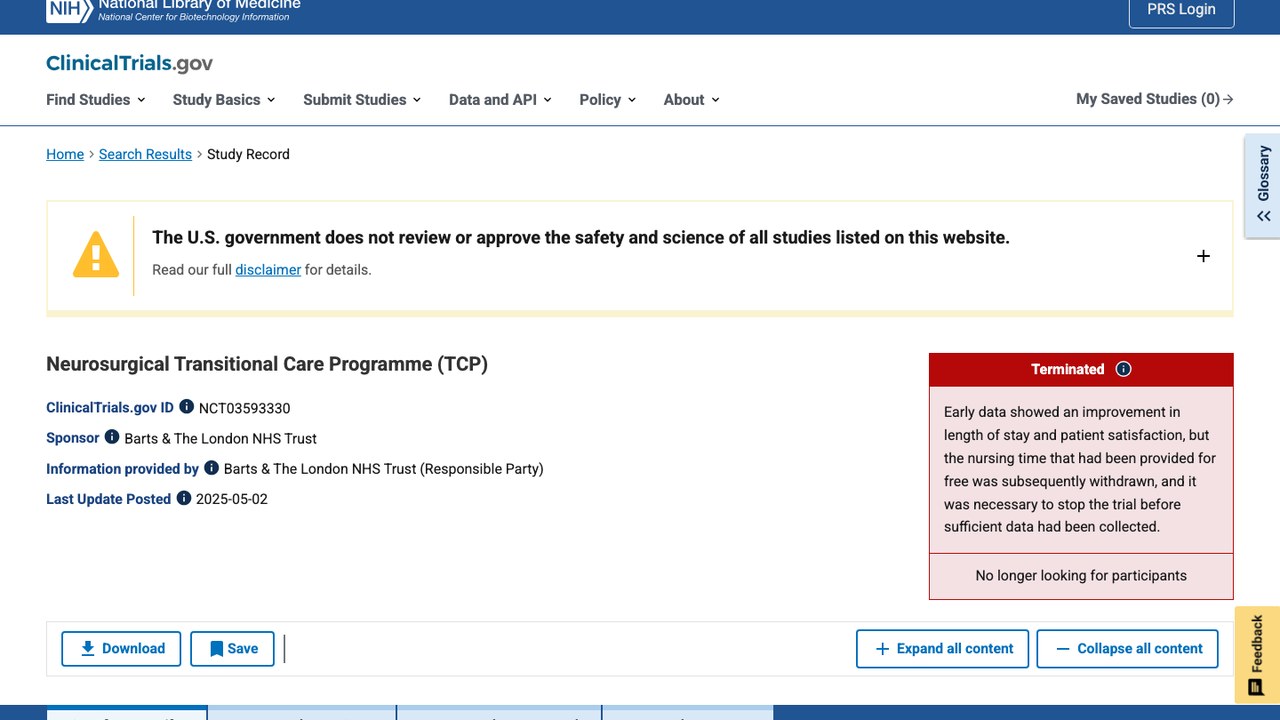Image resolution: width=1280 pixels, height=720 pixels.
Task: Go to My Saved Studies
Action: pyautogui.click(x=1155, y=99)
